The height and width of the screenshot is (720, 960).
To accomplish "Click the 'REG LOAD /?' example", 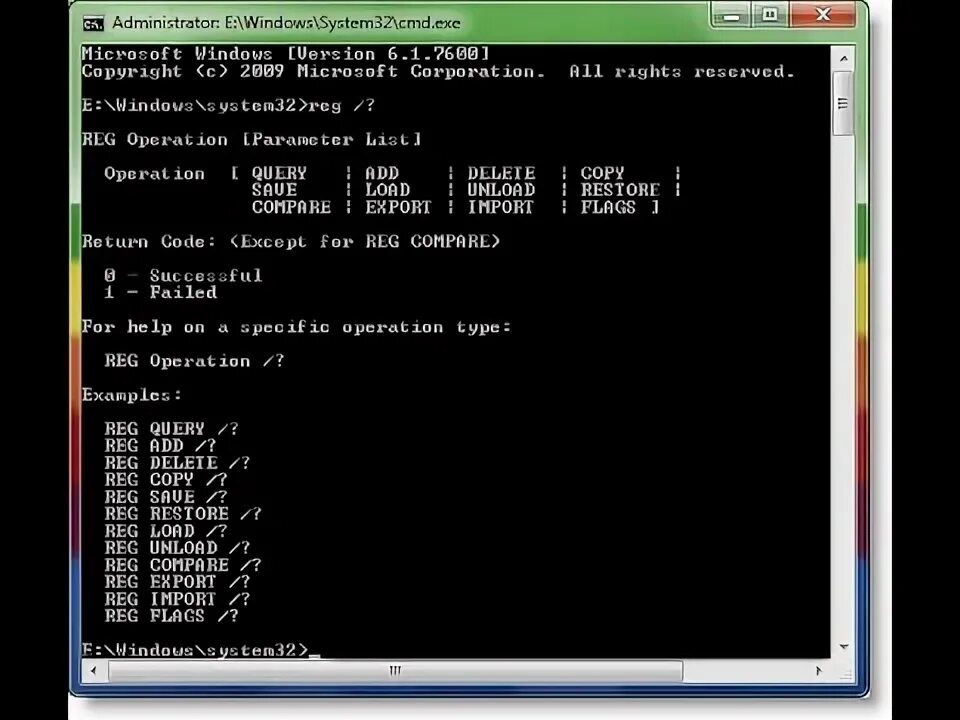I will 166,531.
